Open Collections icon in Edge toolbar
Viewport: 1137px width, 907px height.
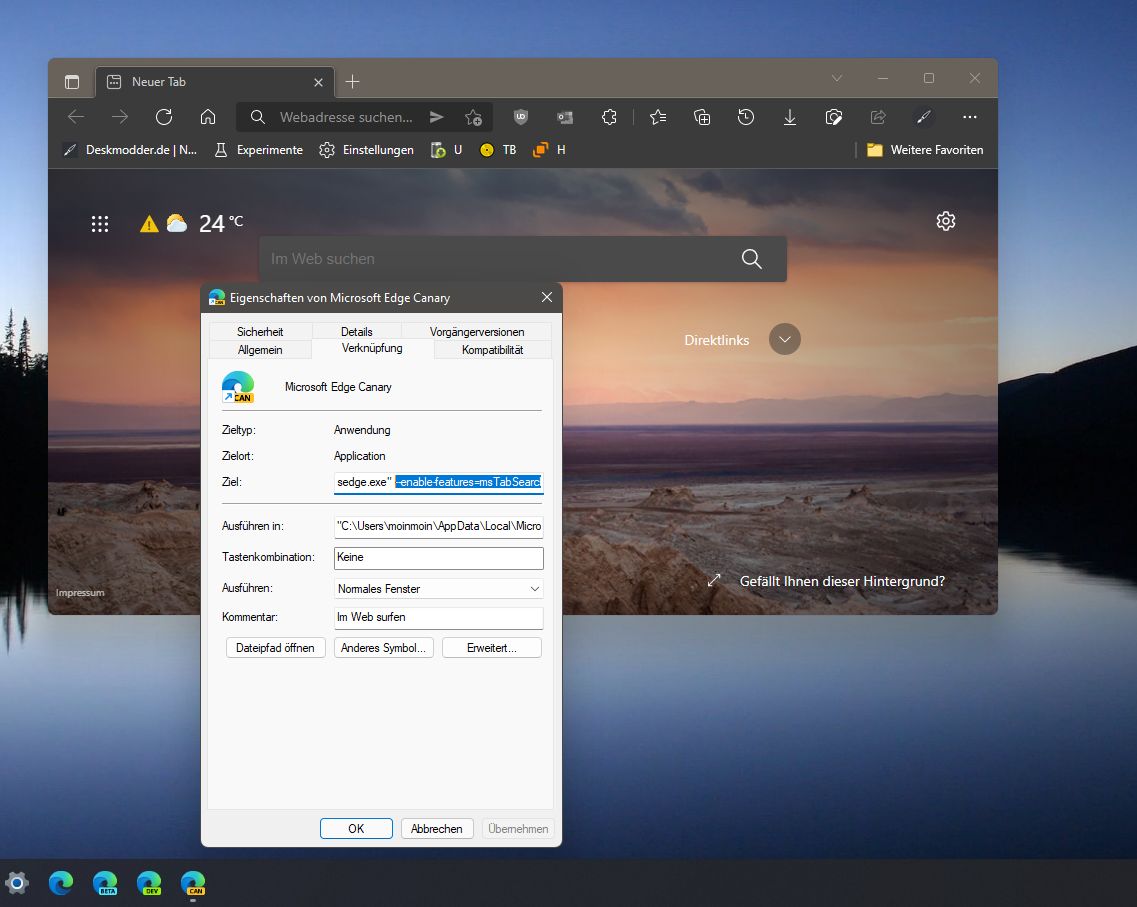click(702, 117)
